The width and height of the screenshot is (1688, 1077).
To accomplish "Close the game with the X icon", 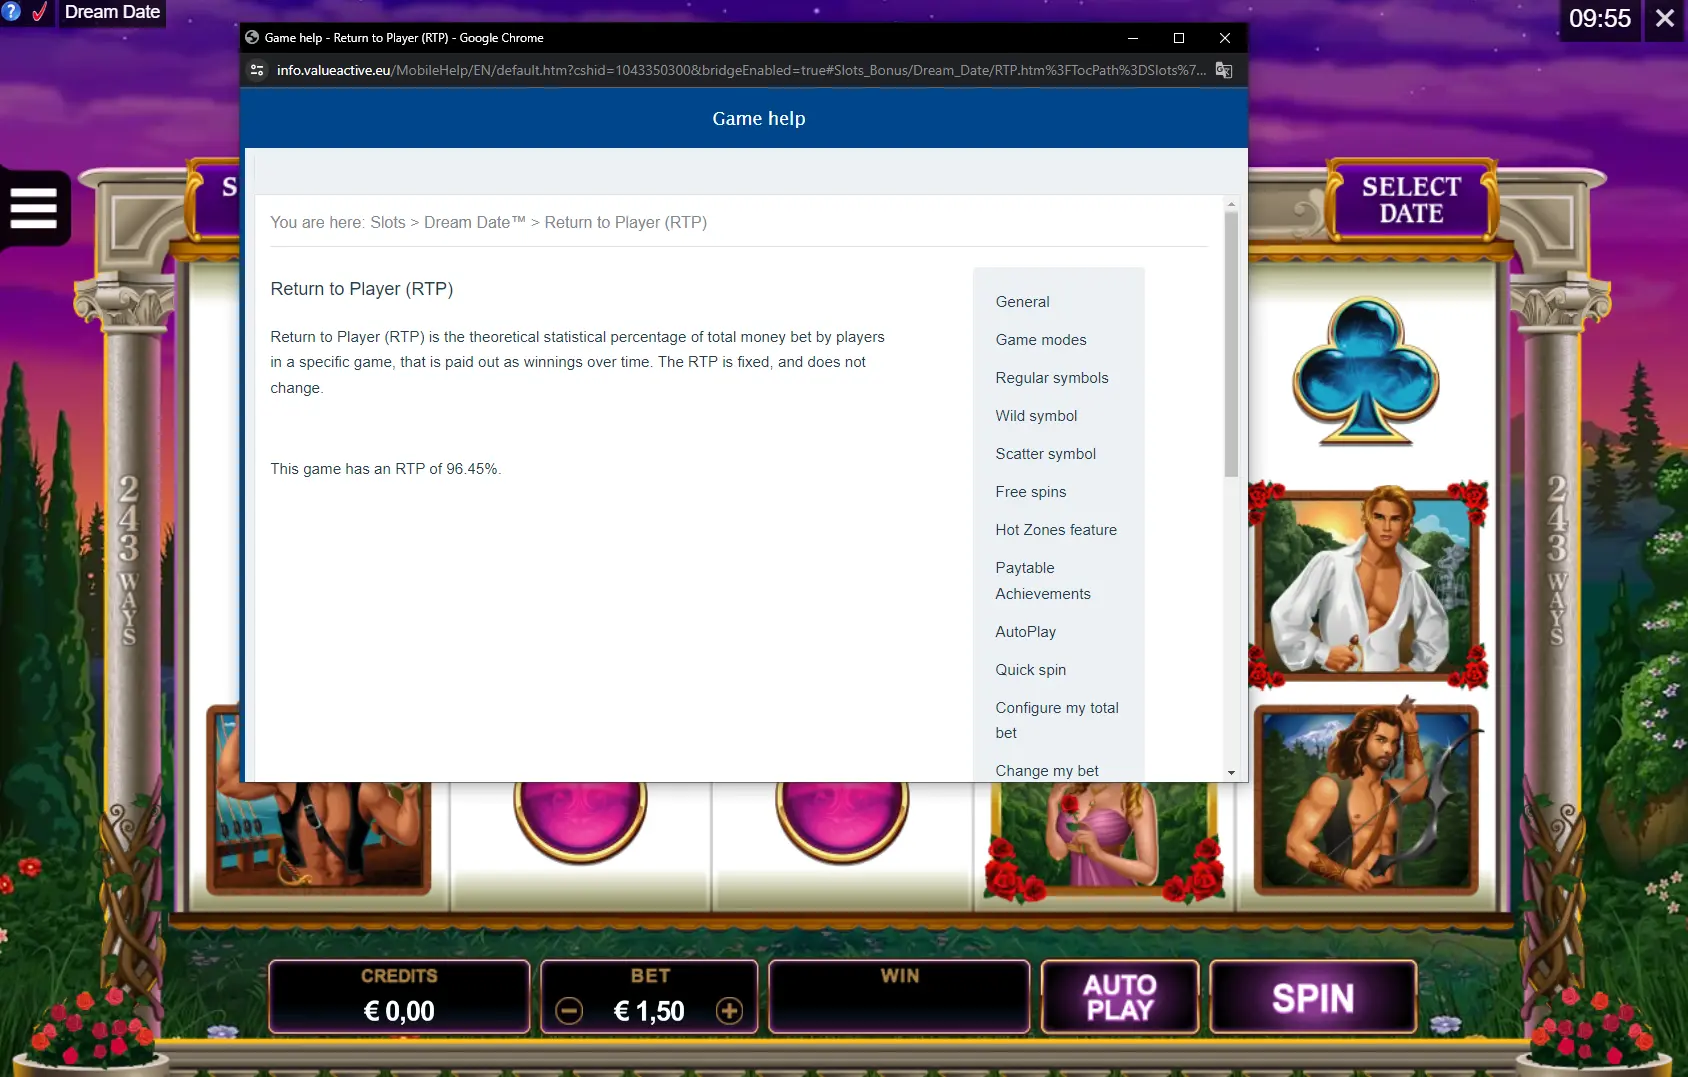I will pyautogui.click(x=1665, y=18).
